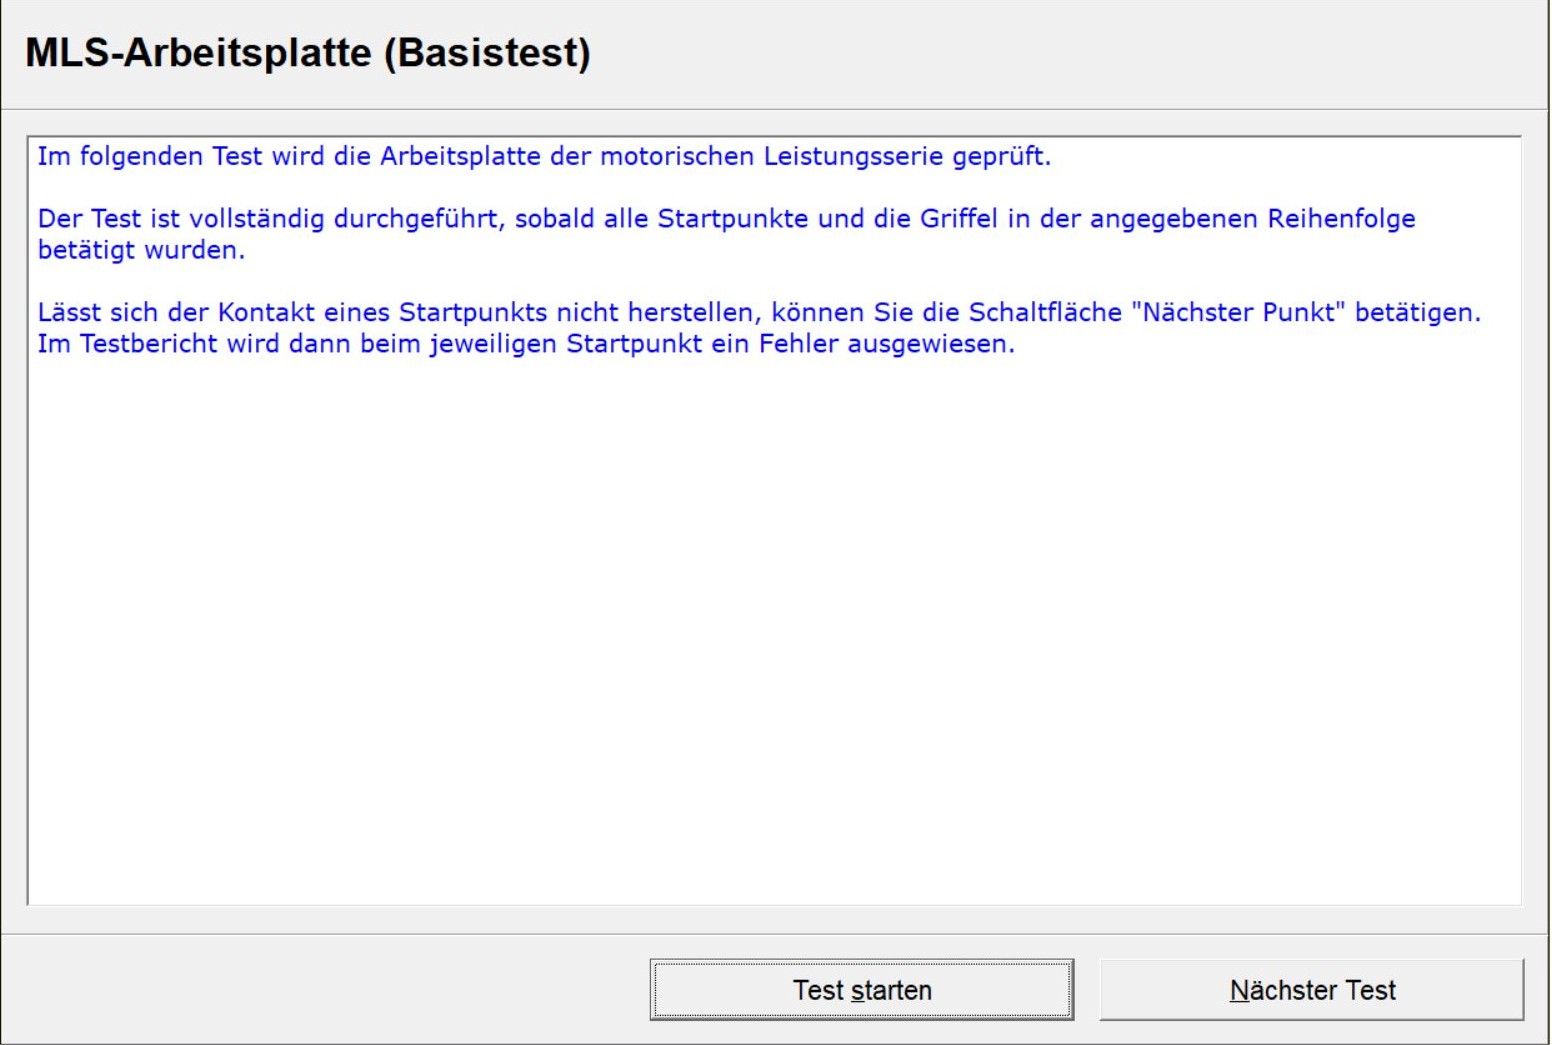Screen dimensions: 1552x1045
Task: Click the word "Schaltfläche" in the instructions
Action: click(1045, 313)
